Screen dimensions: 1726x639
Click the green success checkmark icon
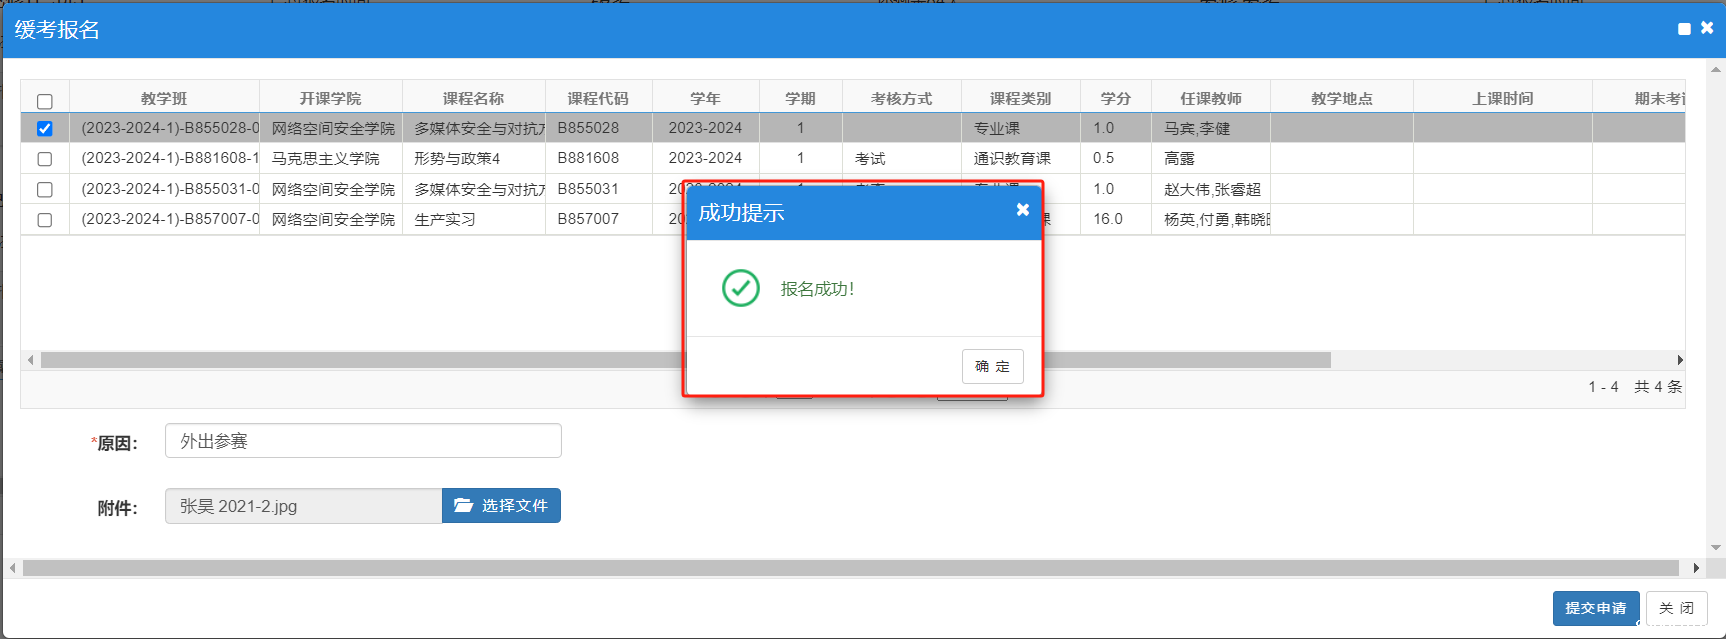741,289
